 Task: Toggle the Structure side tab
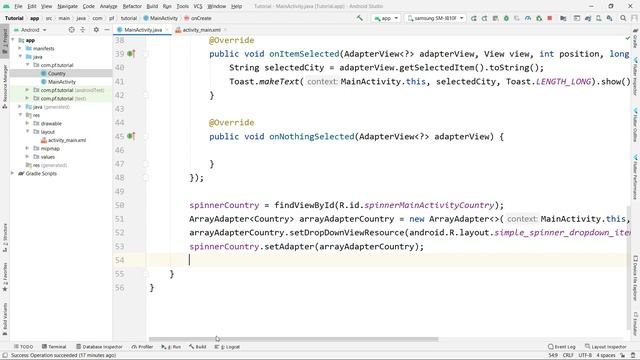(5, 237)
